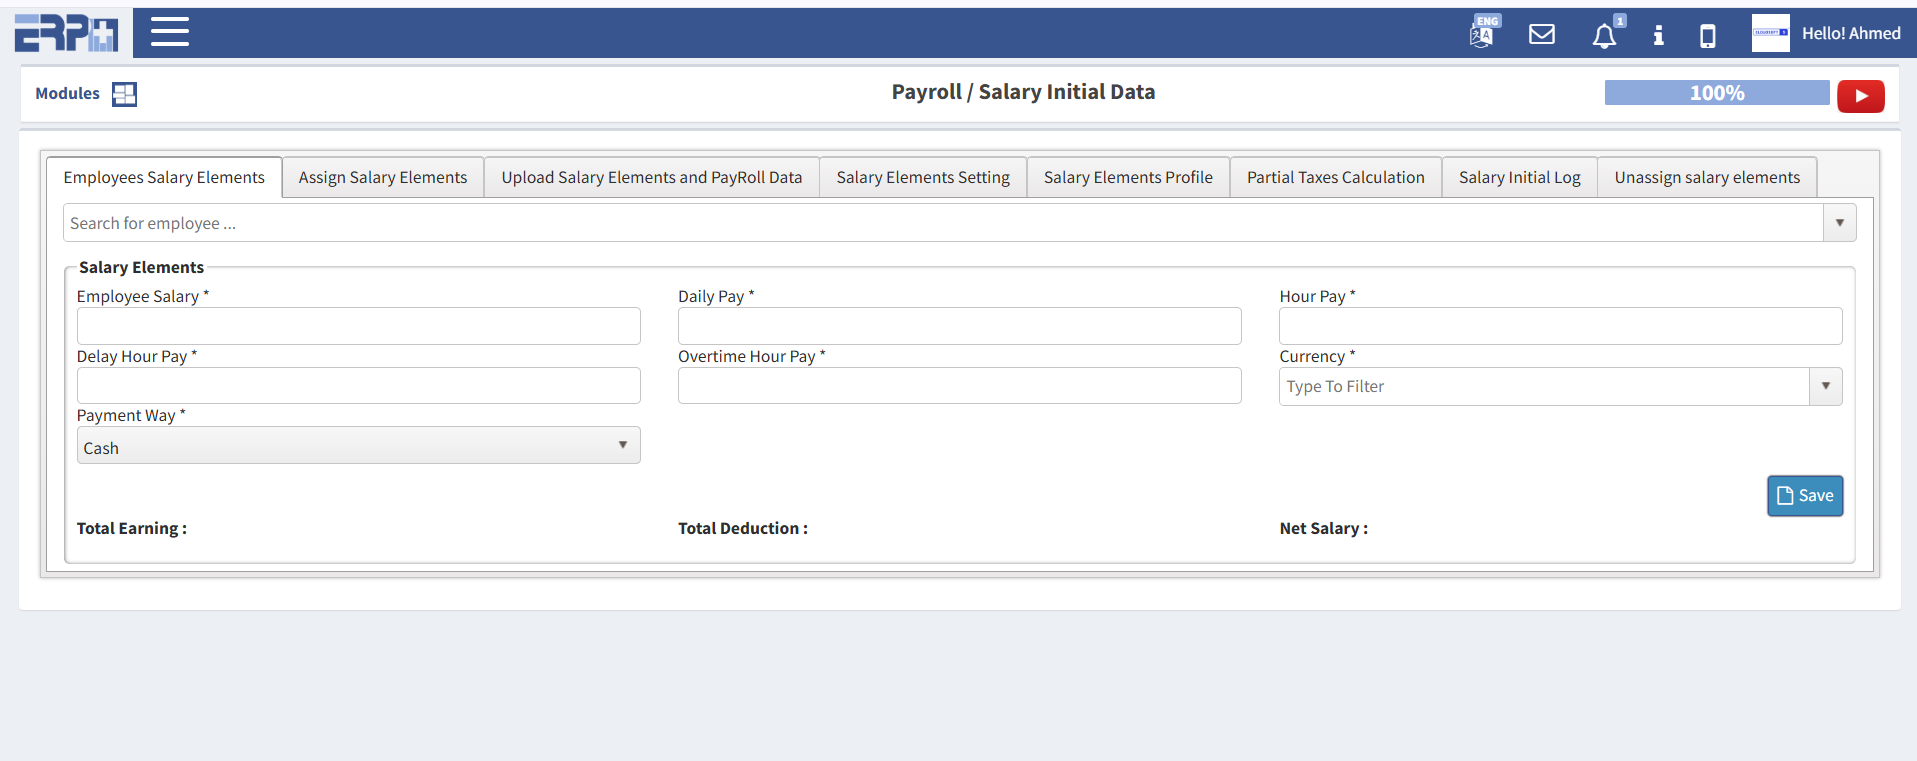This screenshot has width=1917, height=761.
Task: Click the 100% progress bar
Action: click(1716, 93)
